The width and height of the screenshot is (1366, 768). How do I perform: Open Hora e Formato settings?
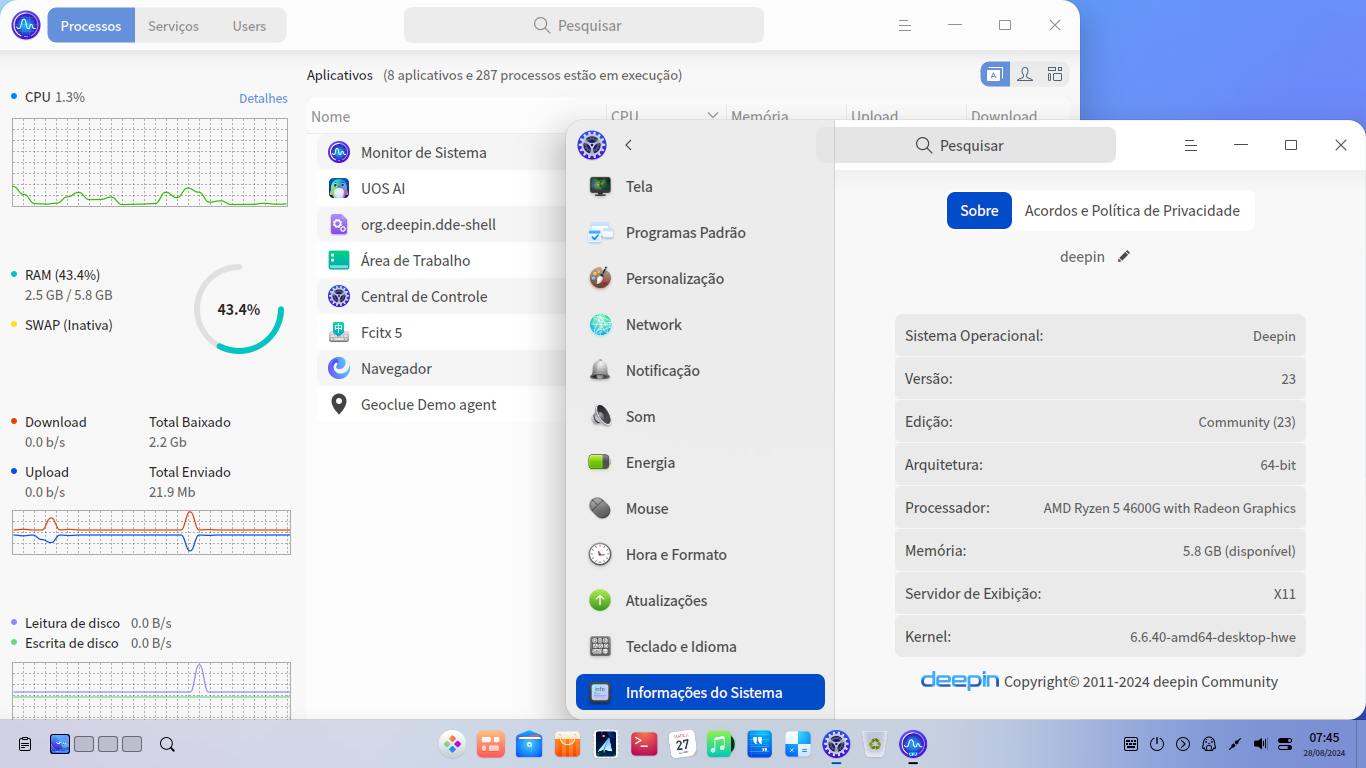pyautogui.click(x=700, y=555)
